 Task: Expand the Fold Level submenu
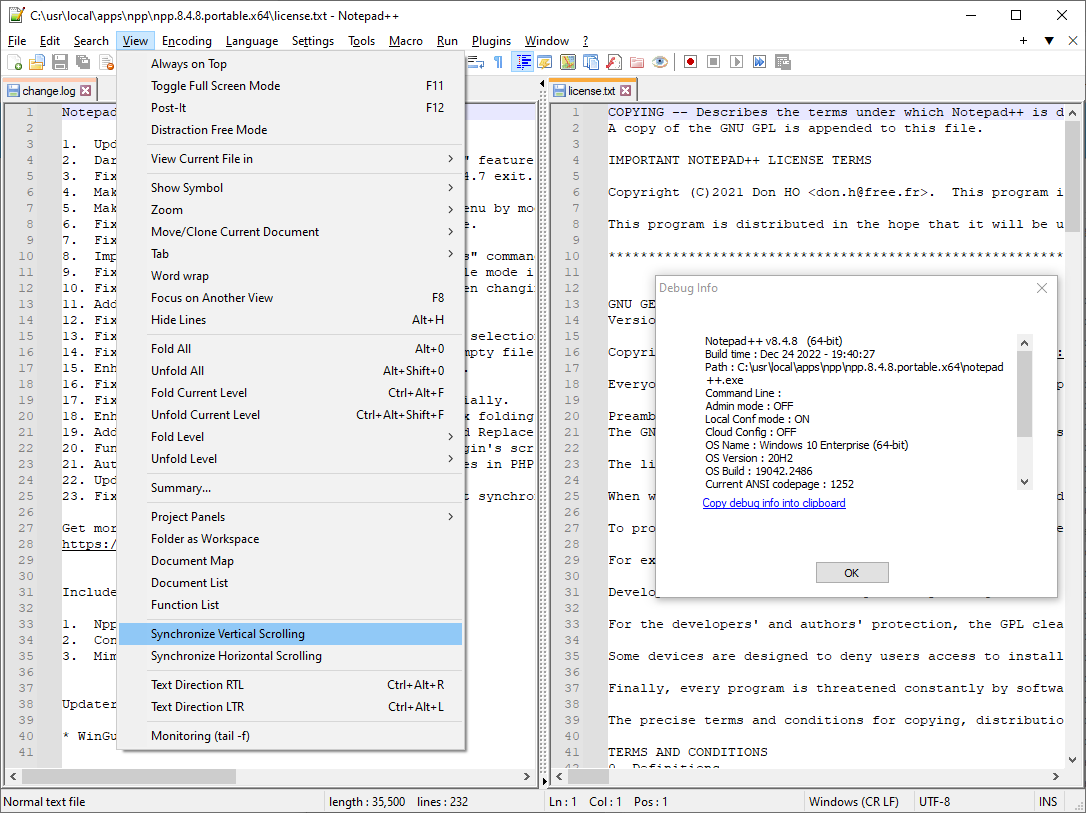pyautogui.click(x=291, y=437)
